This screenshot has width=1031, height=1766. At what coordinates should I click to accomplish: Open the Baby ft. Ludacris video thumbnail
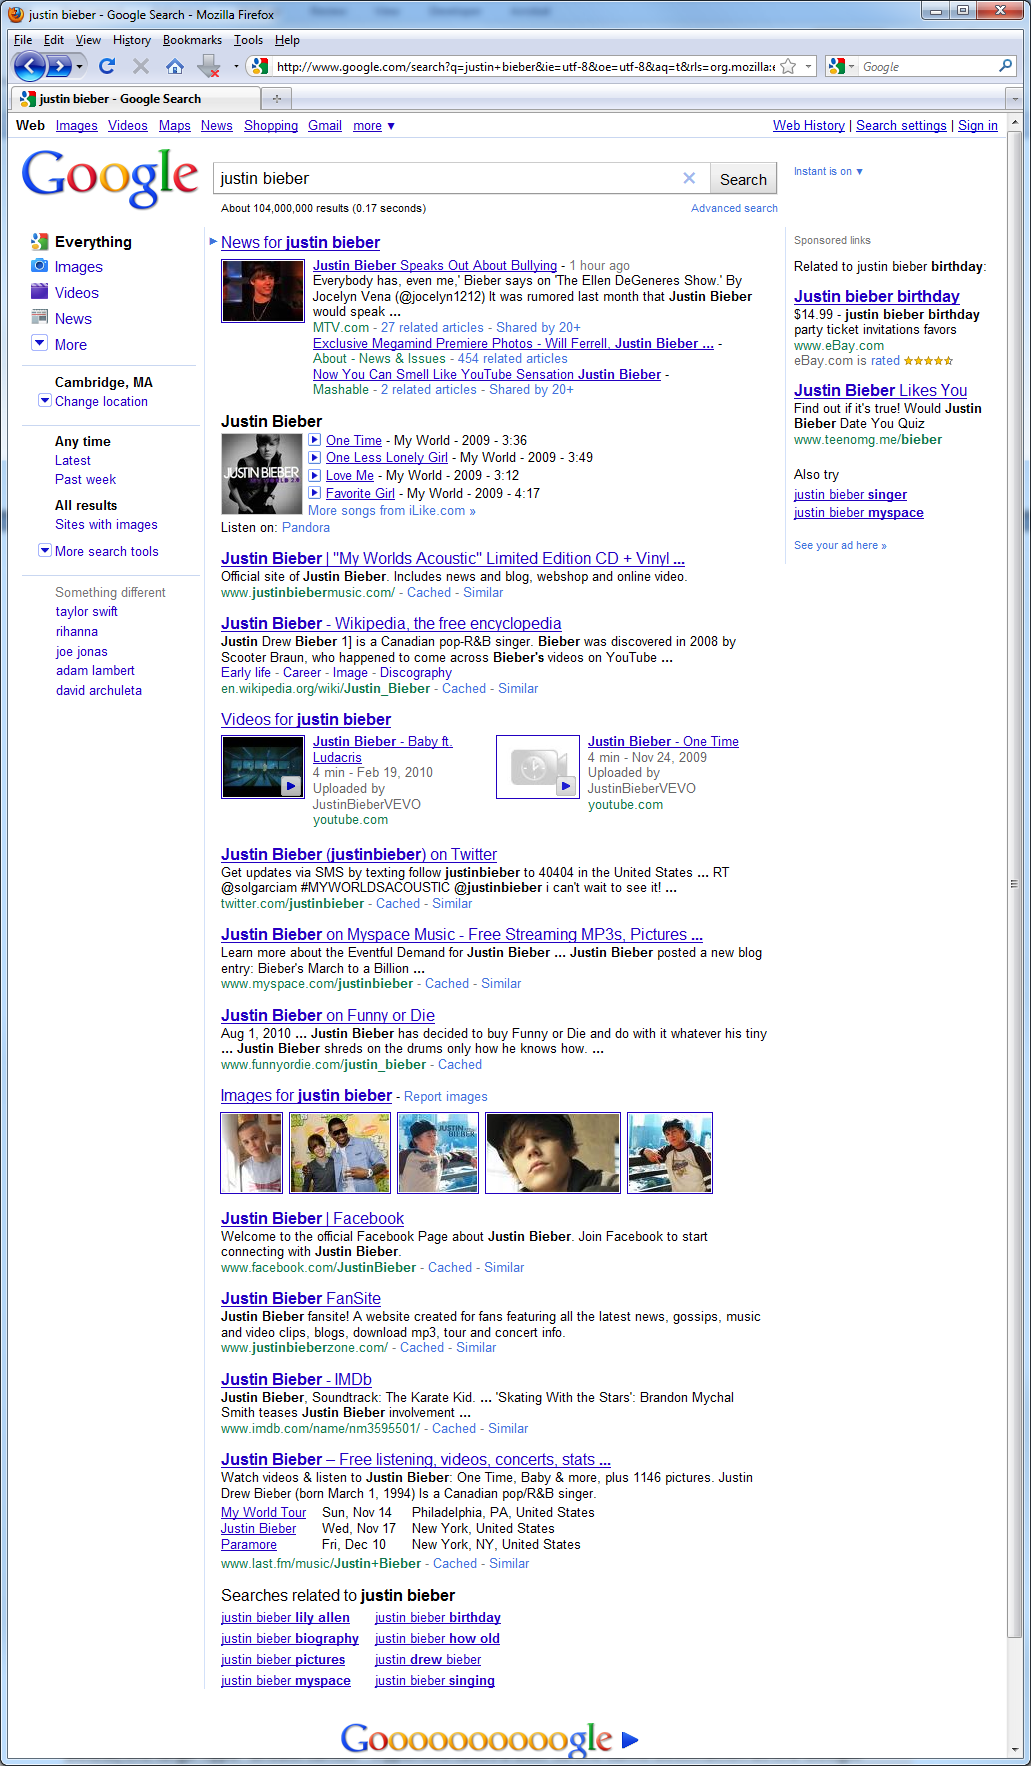[x=263, y=766]
